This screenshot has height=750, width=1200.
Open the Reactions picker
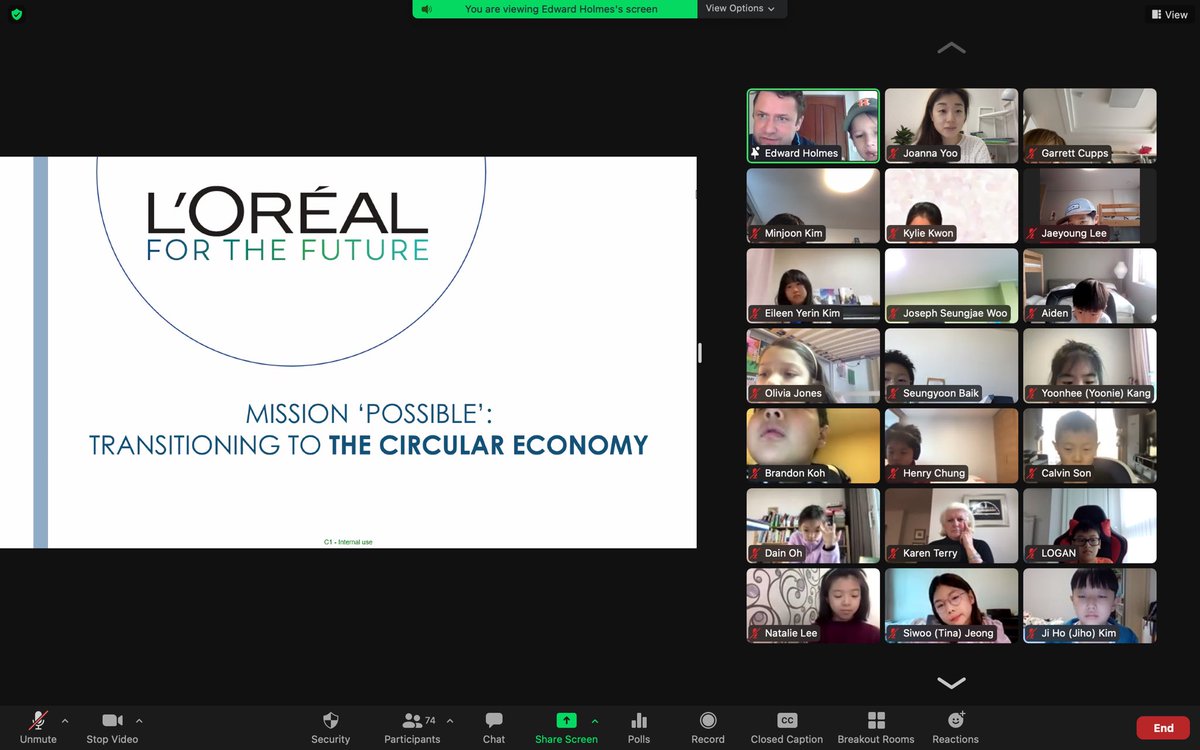tap(956, 727)
